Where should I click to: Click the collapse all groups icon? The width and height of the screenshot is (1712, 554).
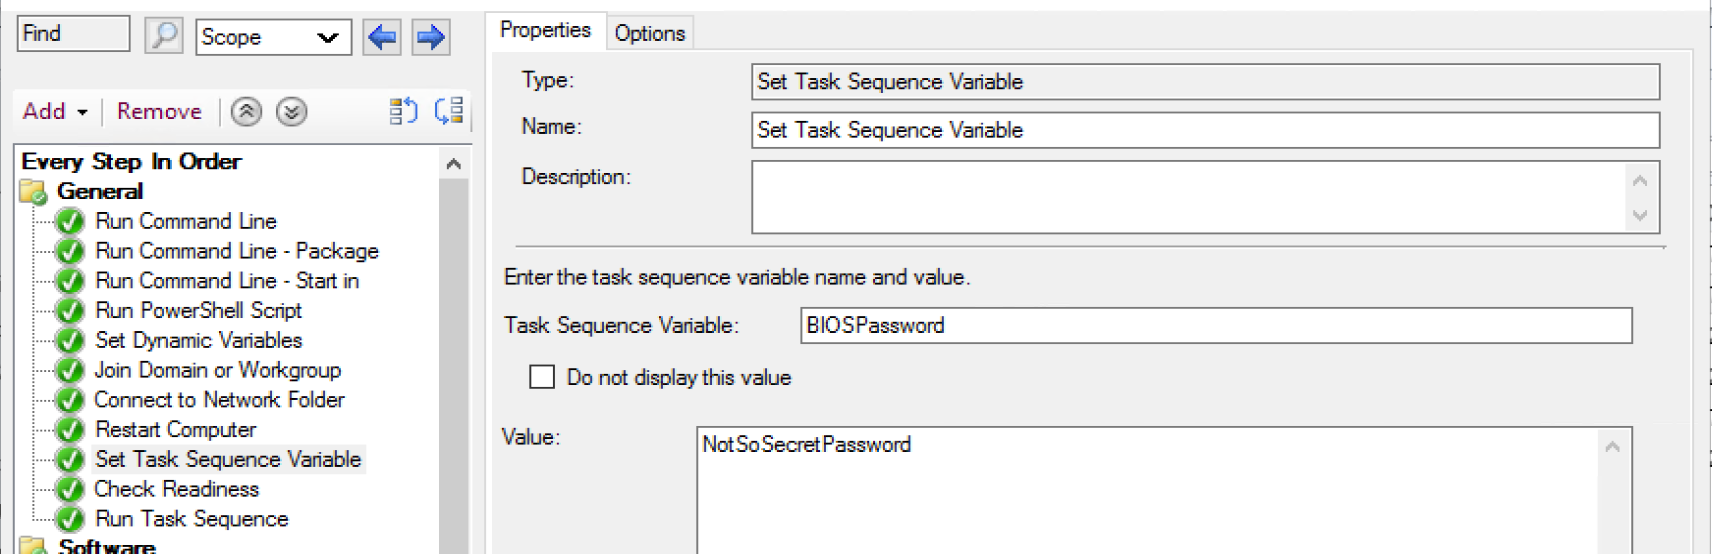click(x=403, y=111)
